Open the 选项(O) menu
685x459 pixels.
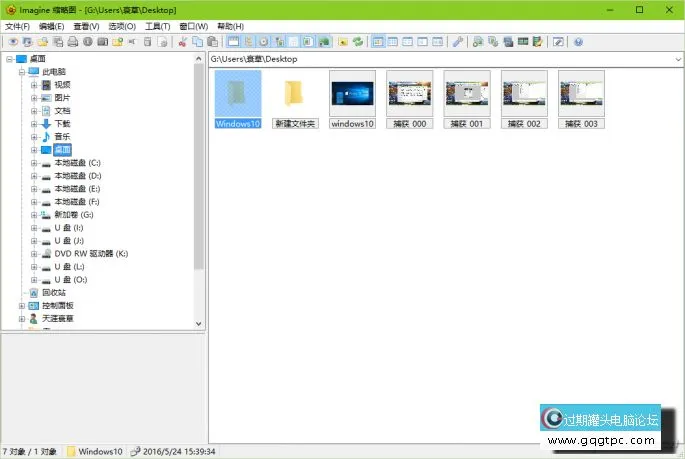[122, 27]
